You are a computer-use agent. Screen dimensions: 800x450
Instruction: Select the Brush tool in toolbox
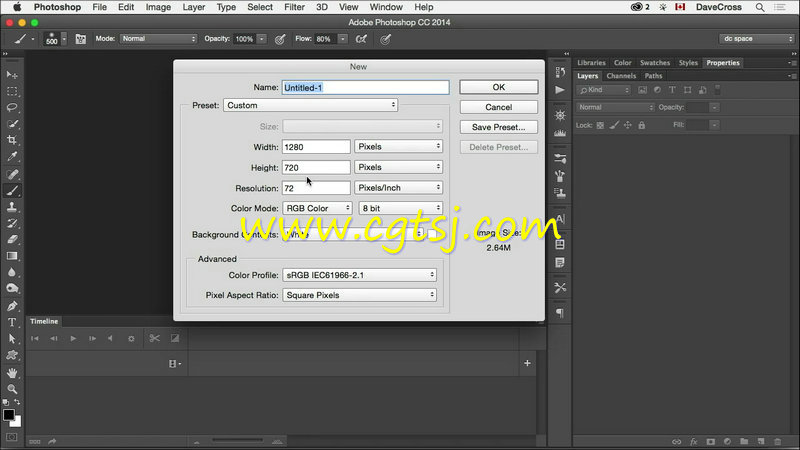click(12, 191)
